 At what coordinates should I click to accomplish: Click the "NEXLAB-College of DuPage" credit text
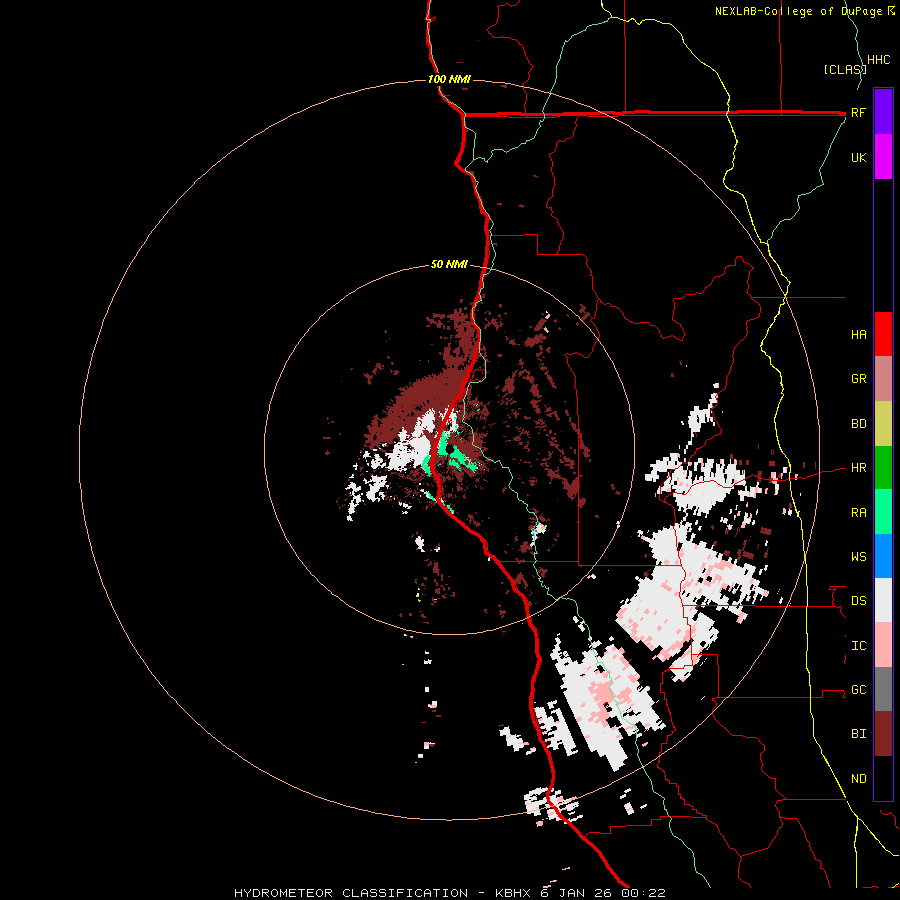click(x=800, y=11)
